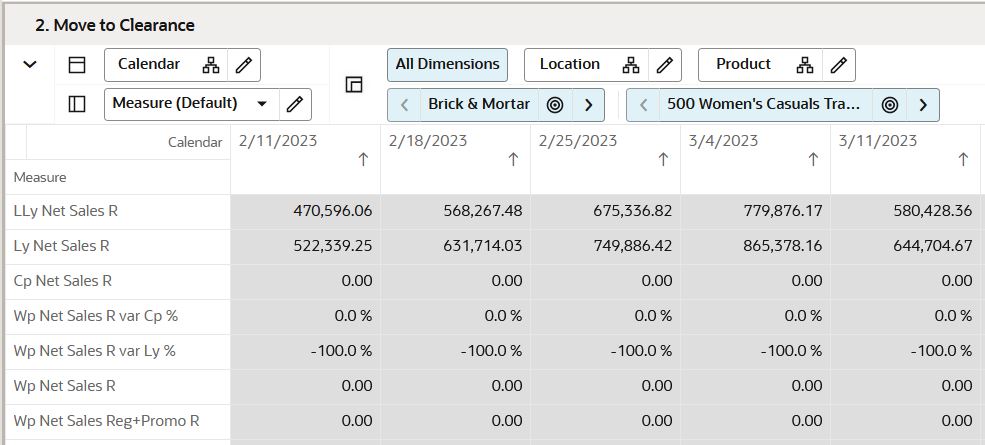This screenshot has height=445, width=985.
Task: Click the cell with value 522,339.25
Action: tap(305, 246)
